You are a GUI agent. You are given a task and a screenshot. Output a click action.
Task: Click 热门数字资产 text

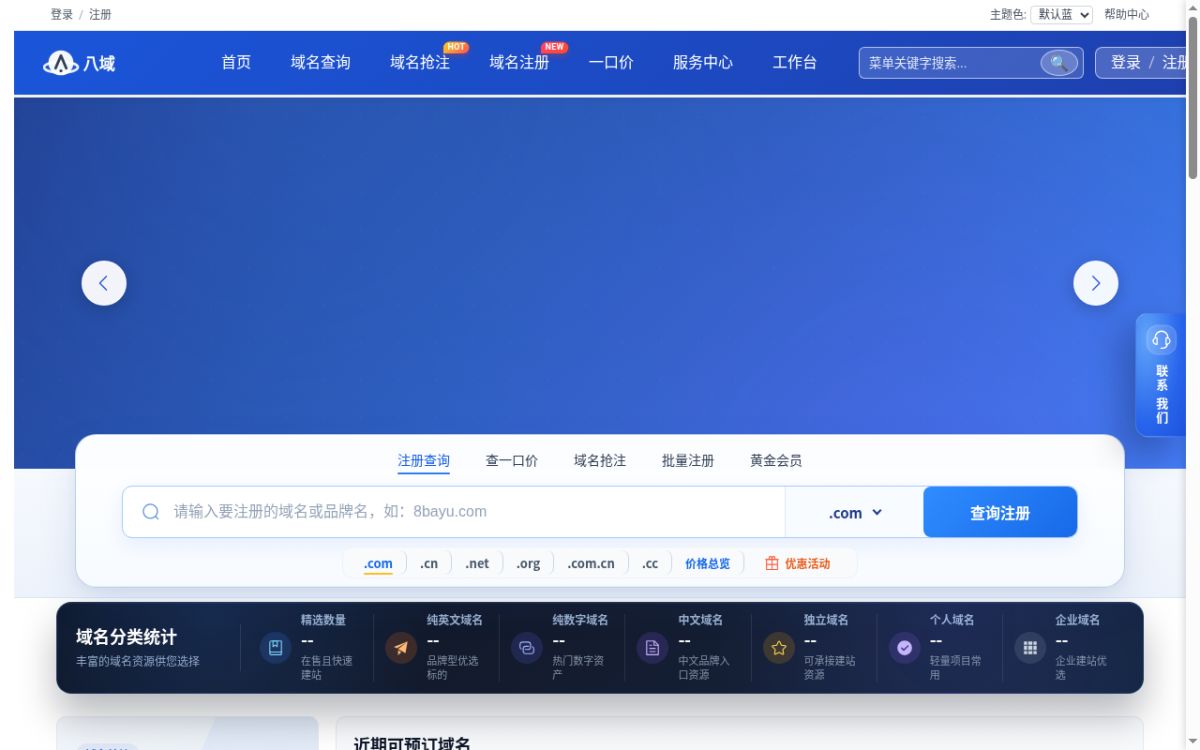pyautogui.click(x=578, y=668)
